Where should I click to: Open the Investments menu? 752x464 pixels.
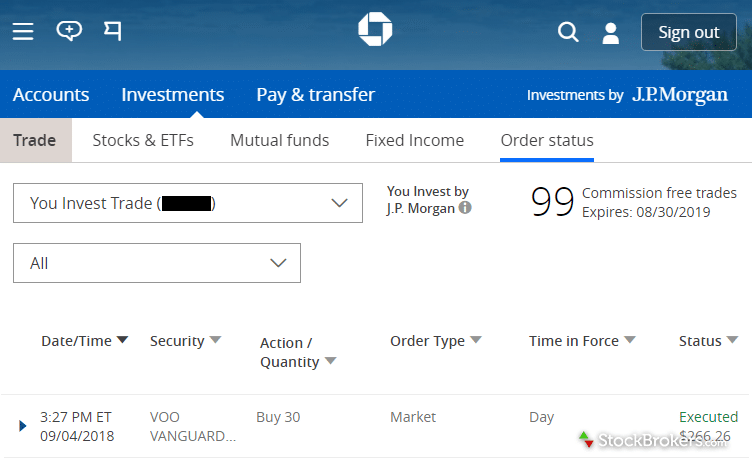[173, 95]
